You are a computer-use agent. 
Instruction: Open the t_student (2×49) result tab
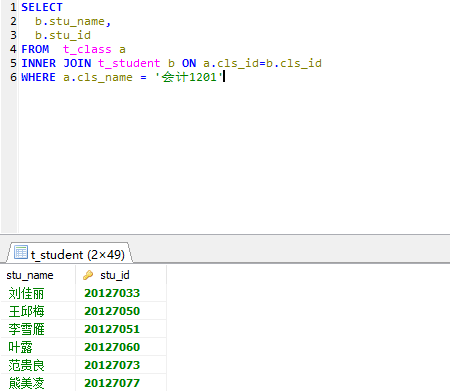point(69,254)
